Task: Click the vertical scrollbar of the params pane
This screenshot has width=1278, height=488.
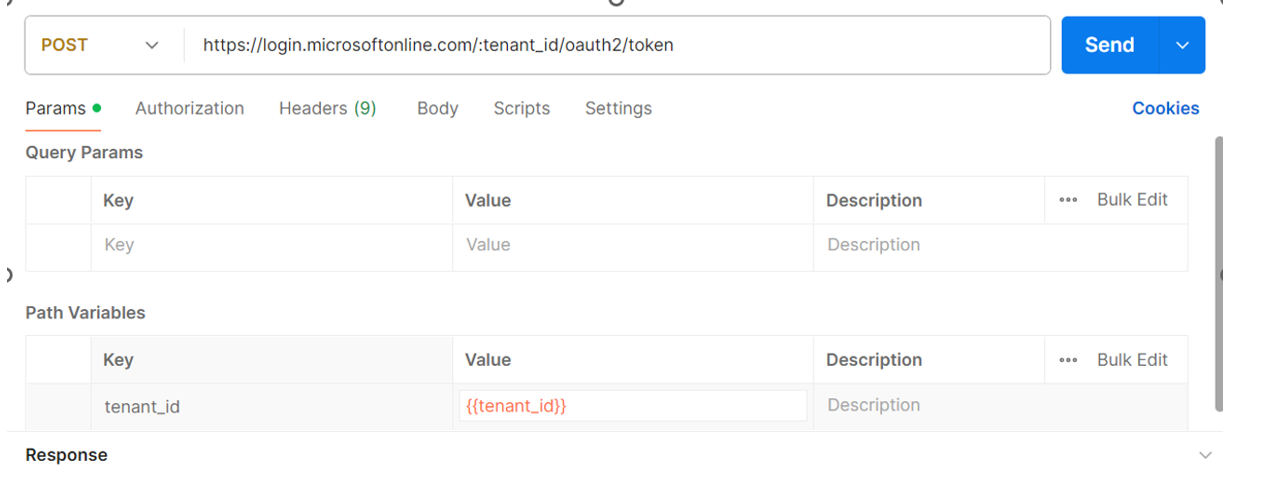Action: tap(1218, 274)
